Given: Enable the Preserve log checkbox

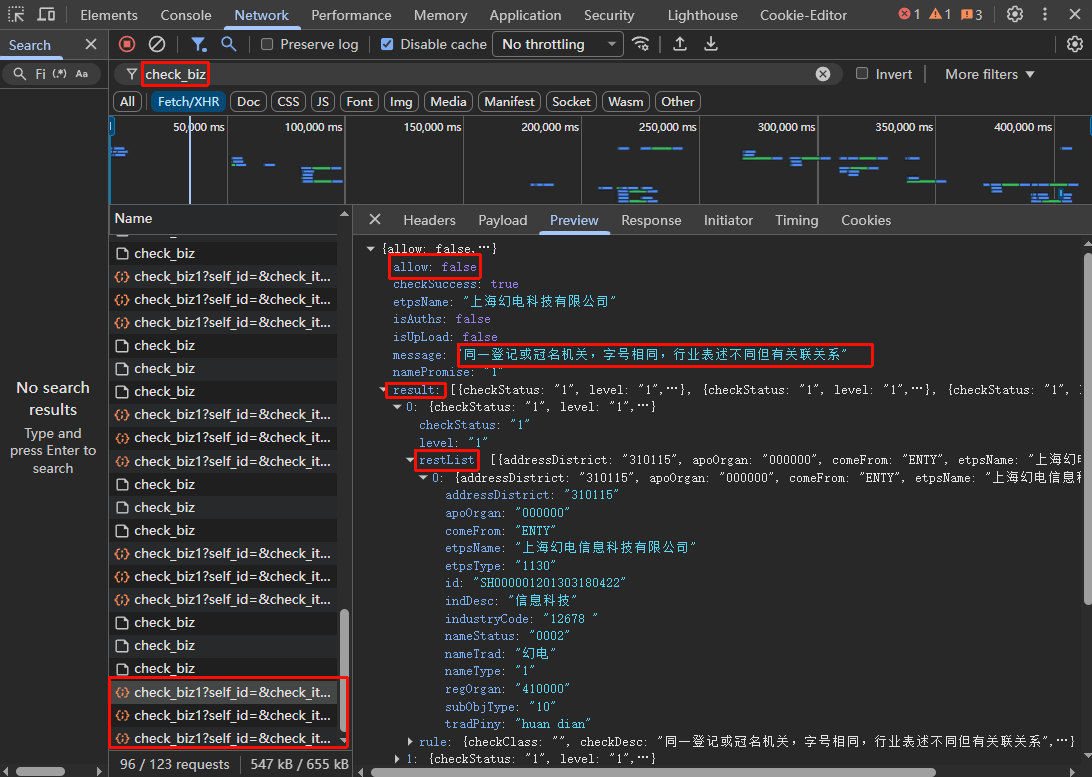Looking at the screenshot, I should [267, 45].
